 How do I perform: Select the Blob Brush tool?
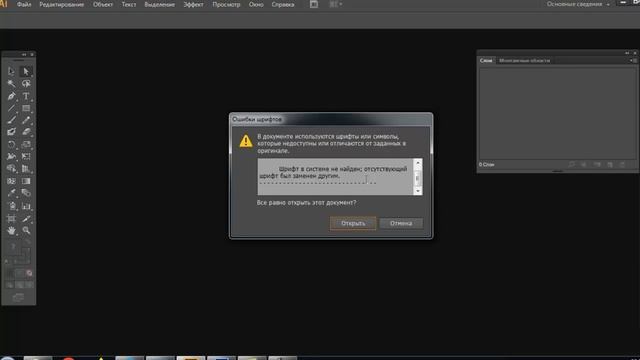[11, 132]
